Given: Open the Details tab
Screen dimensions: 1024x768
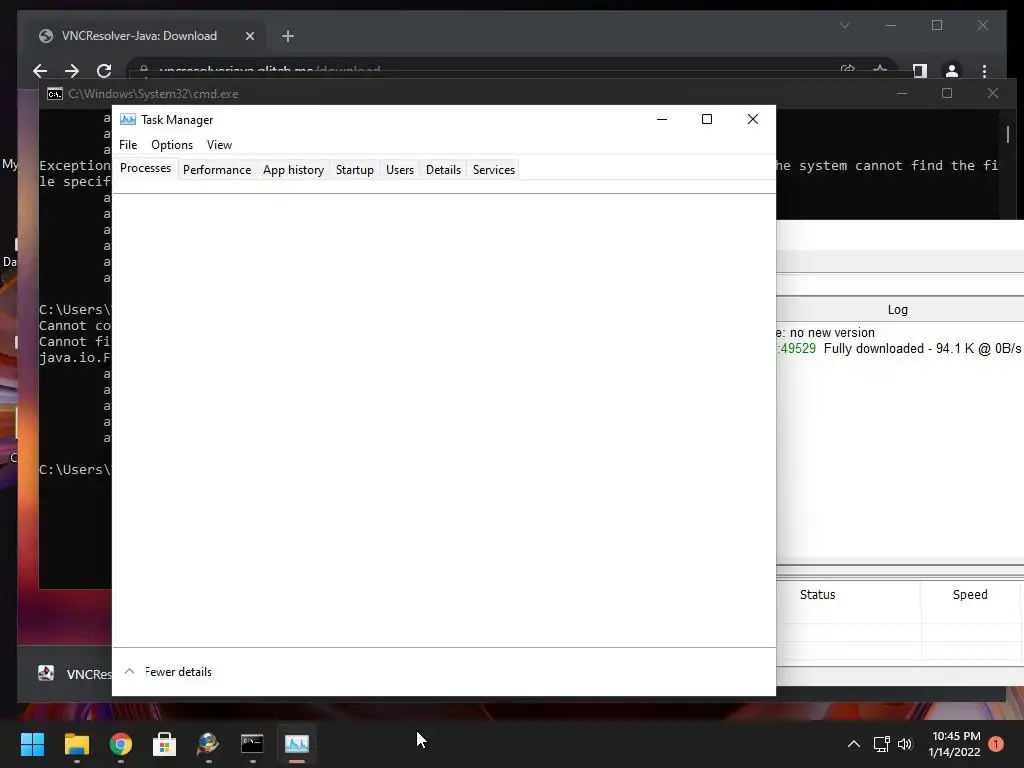Looking at the screenshot, I should [x=443, y=170].
